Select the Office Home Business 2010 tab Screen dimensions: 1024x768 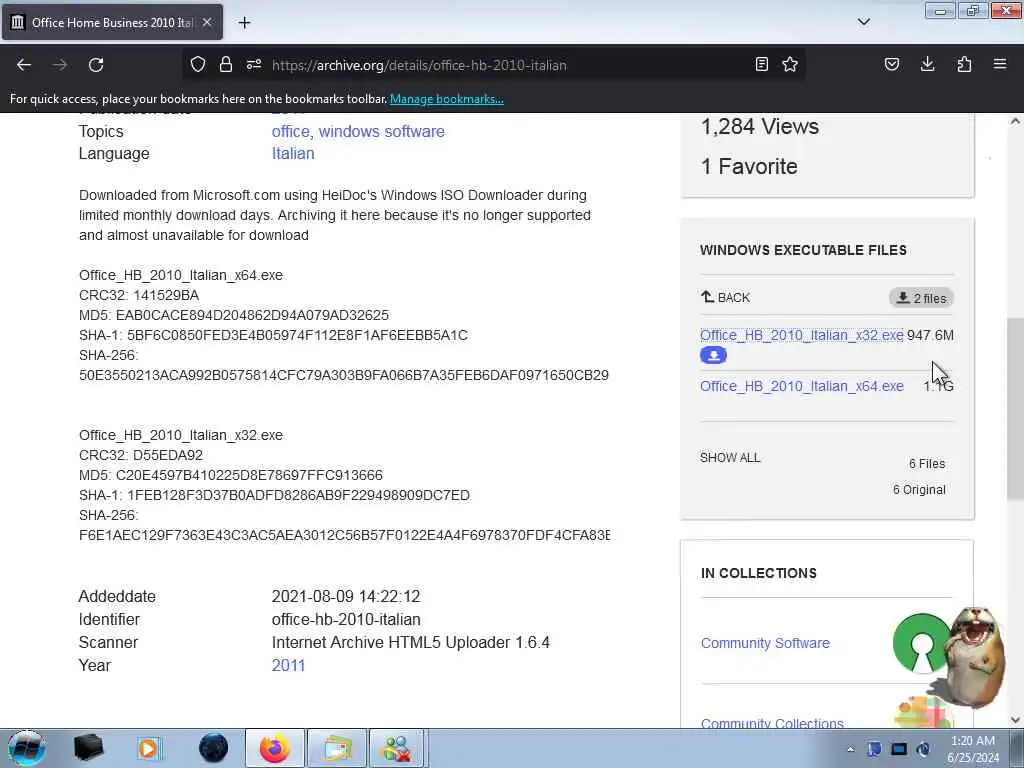coord(112,22)
